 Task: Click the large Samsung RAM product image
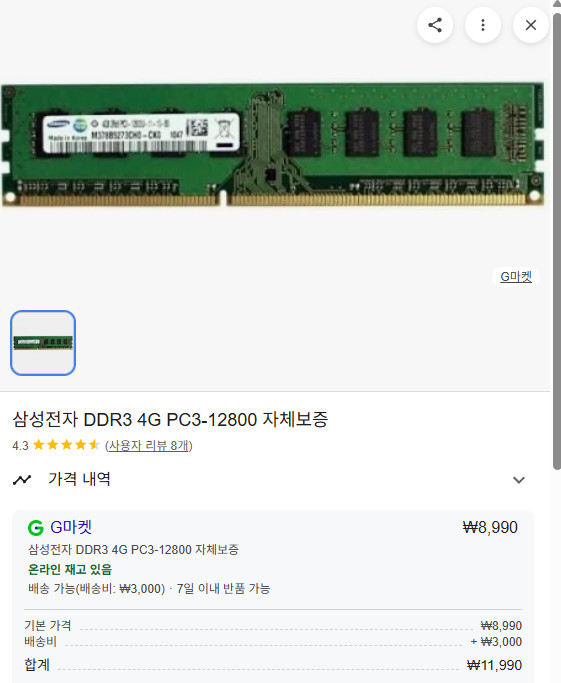coord(273,145)
